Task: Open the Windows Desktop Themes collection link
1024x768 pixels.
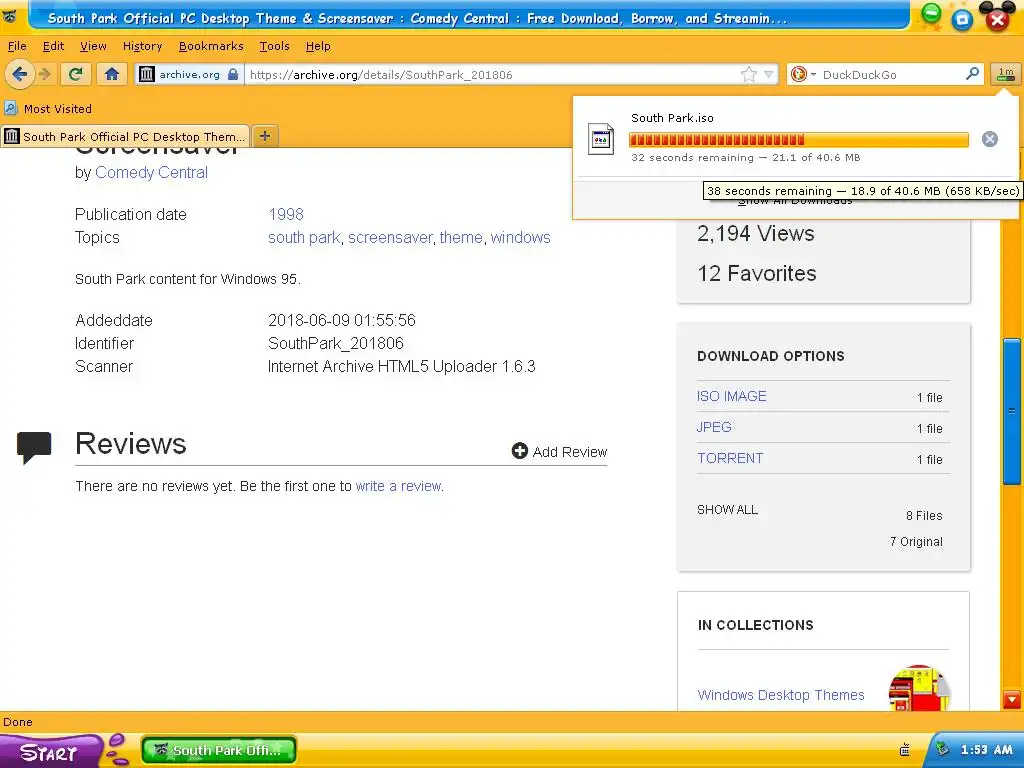Action: 781,695
